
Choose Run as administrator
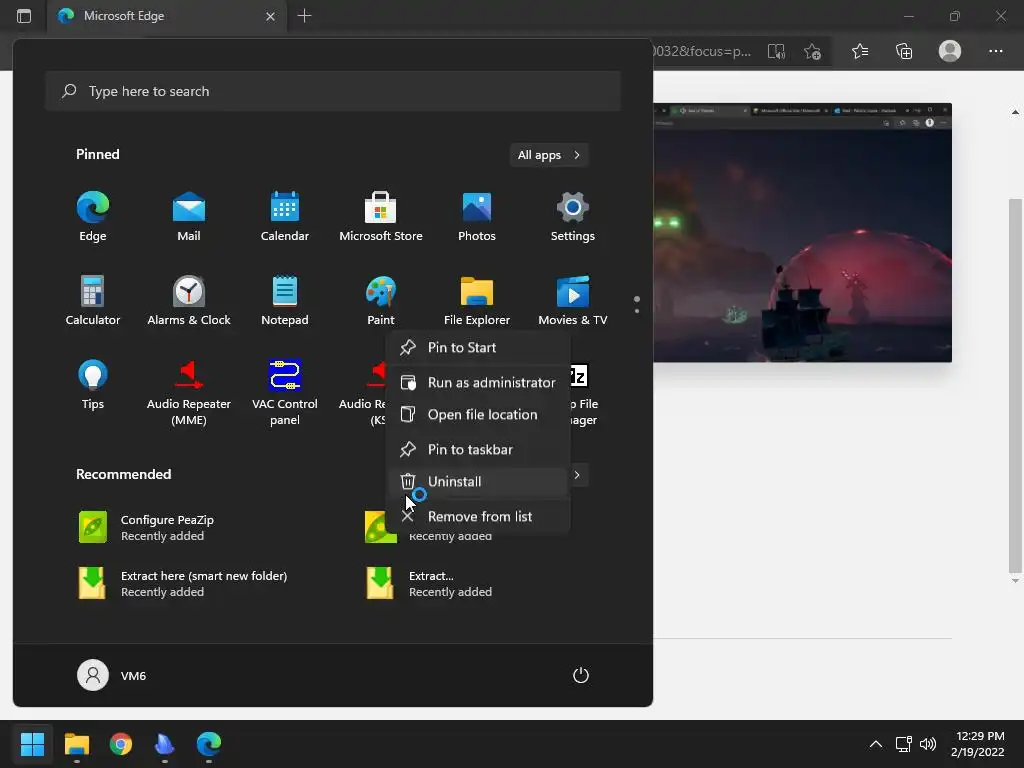[x=477, y=383]
